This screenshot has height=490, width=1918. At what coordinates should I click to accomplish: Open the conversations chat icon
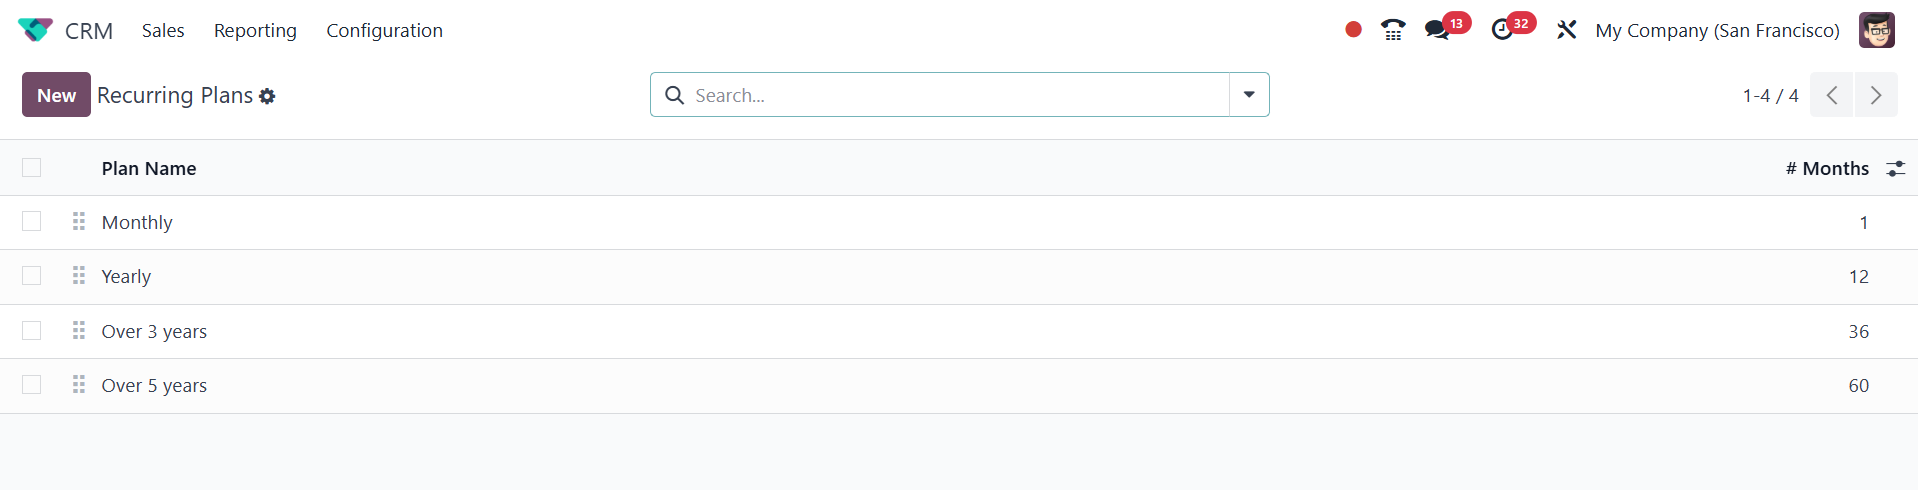[x=1437, y=30]
